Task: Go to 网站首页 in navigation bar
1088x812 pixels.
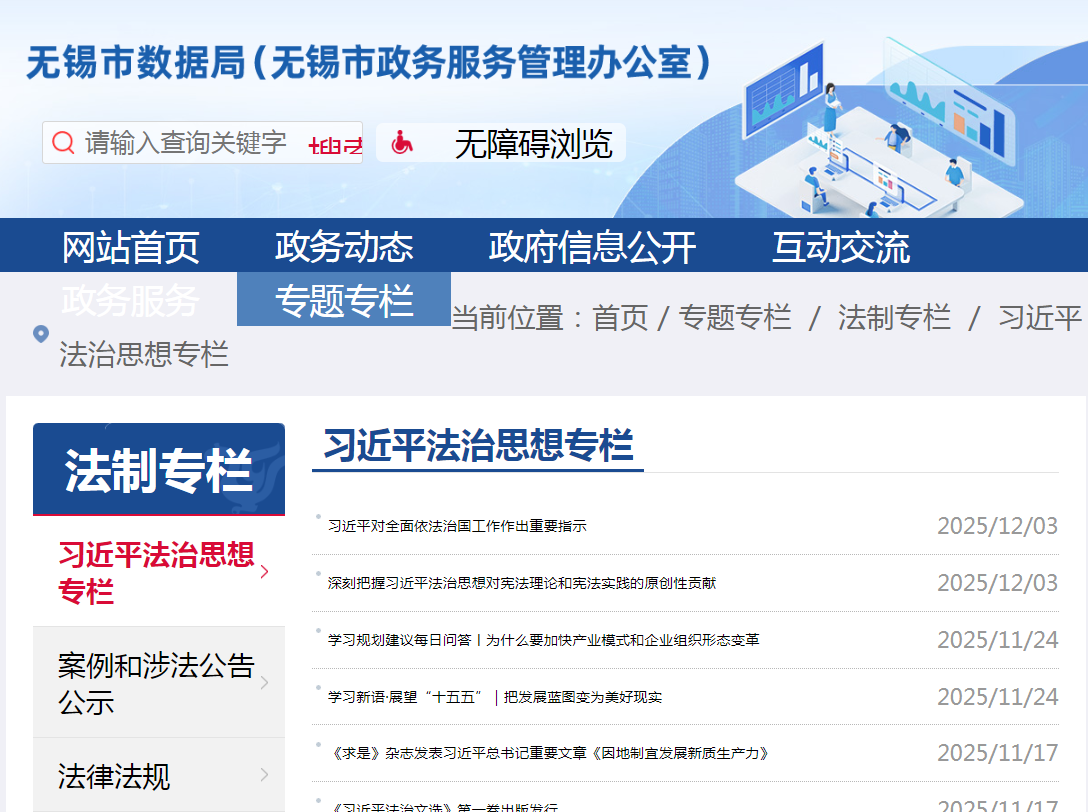Action: click(131, 247)
